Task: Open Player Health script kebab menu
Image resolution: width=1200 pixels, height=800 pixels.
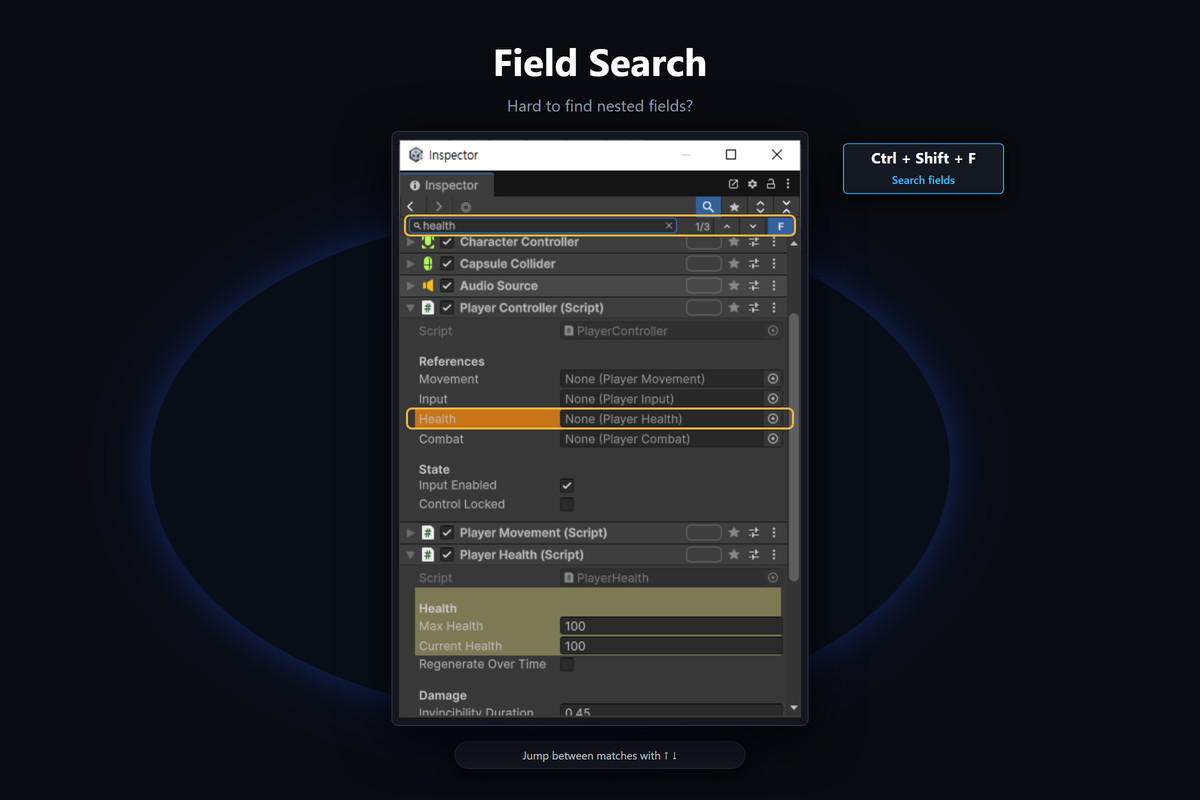Action: 774,555
